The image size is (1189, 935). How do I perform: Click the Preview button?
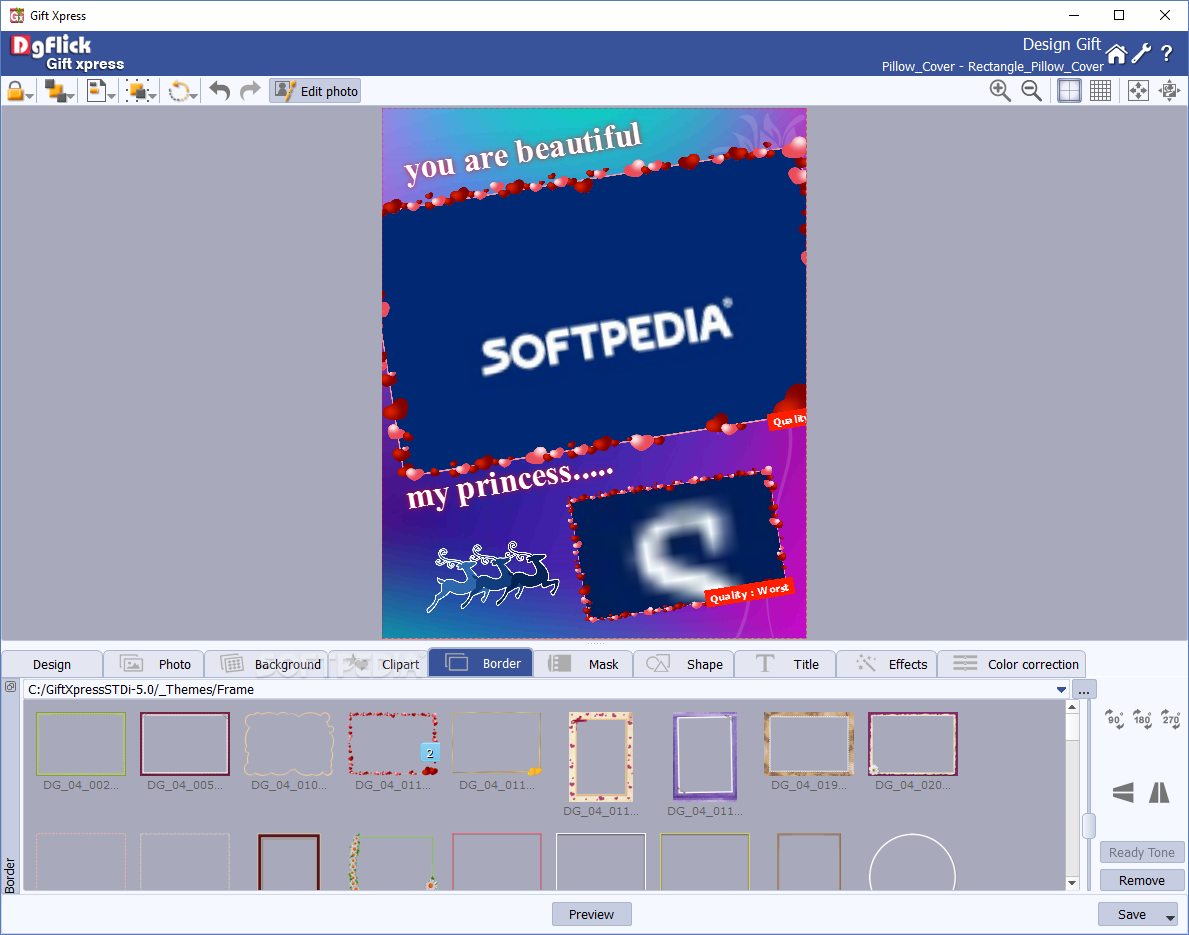591,915
